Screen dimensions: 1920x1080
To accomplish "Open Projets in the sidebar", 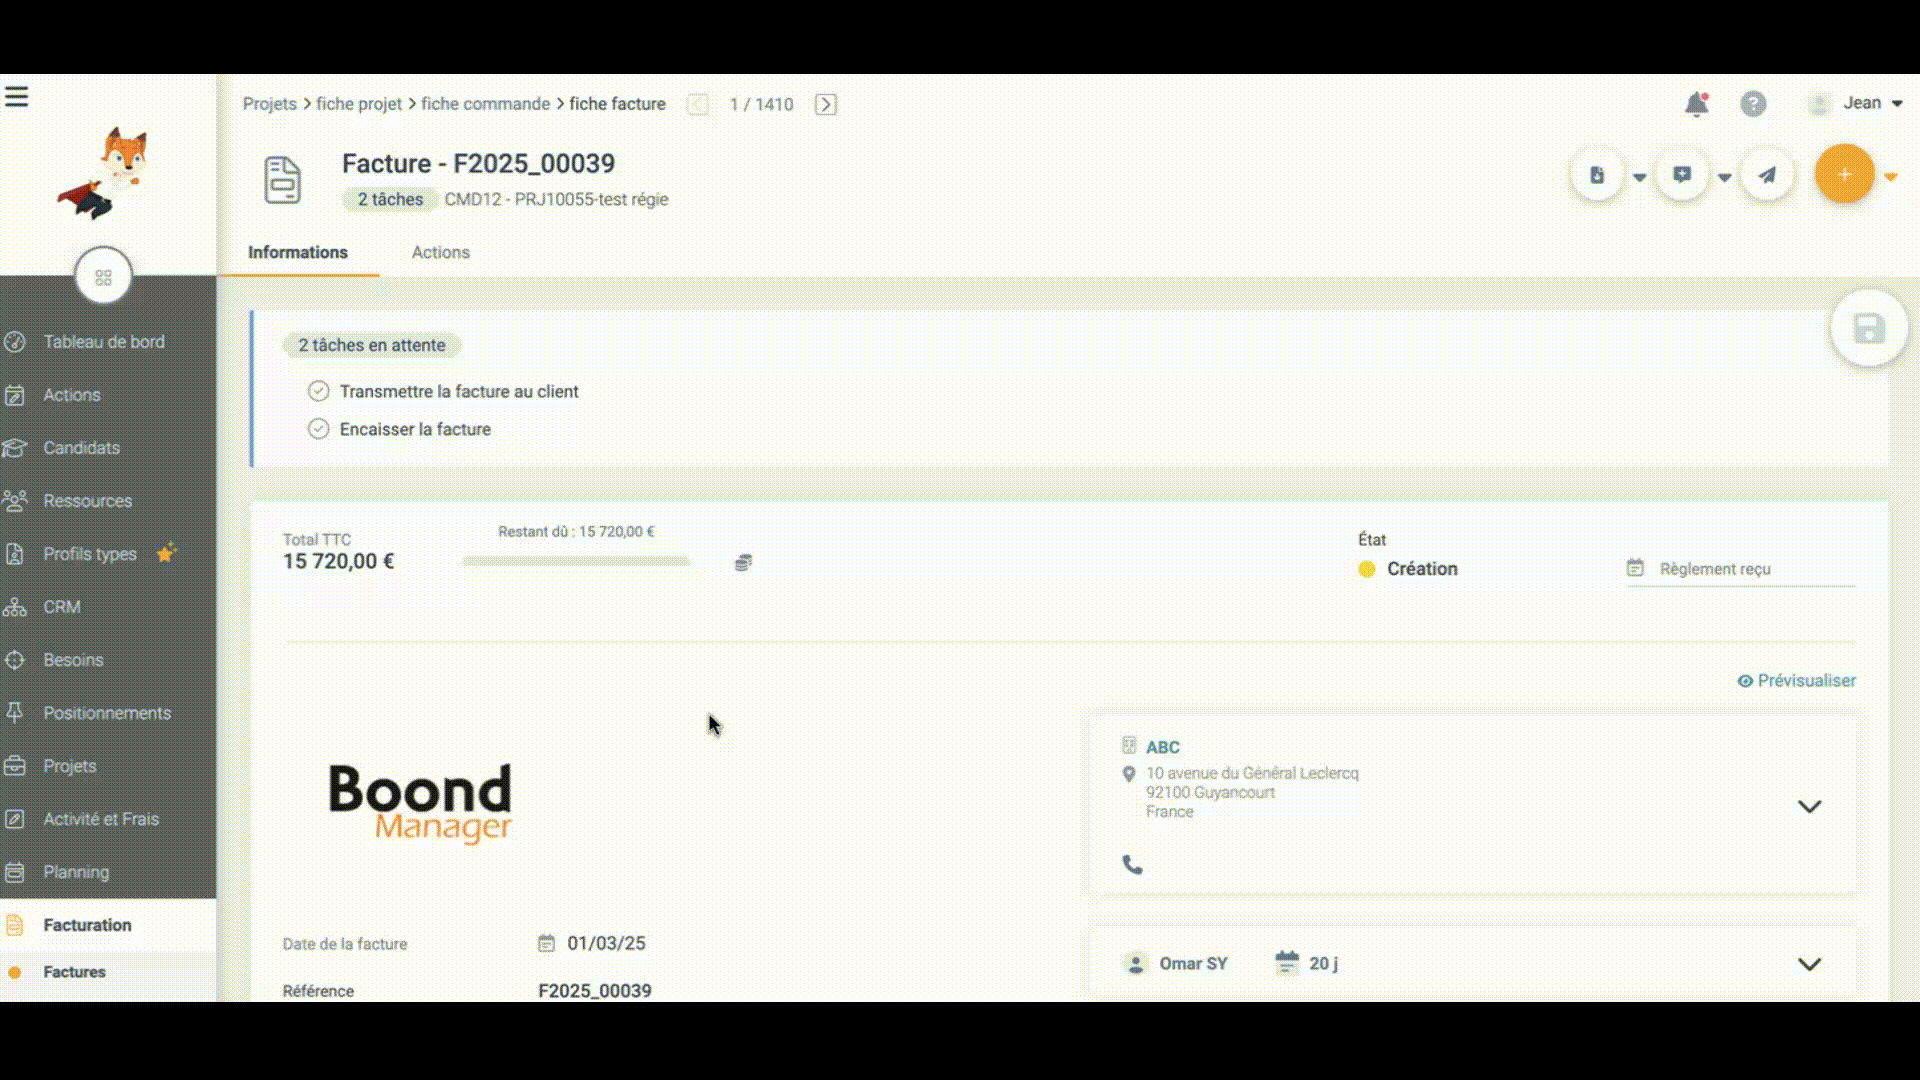I will click(70, 766).
